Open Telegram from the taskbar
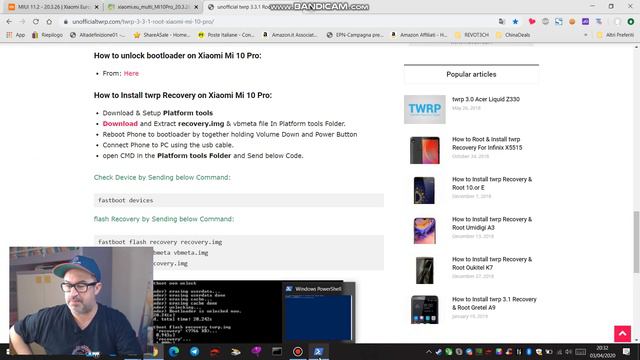Viewport: 640px width, 360px height. coord(194,351)
